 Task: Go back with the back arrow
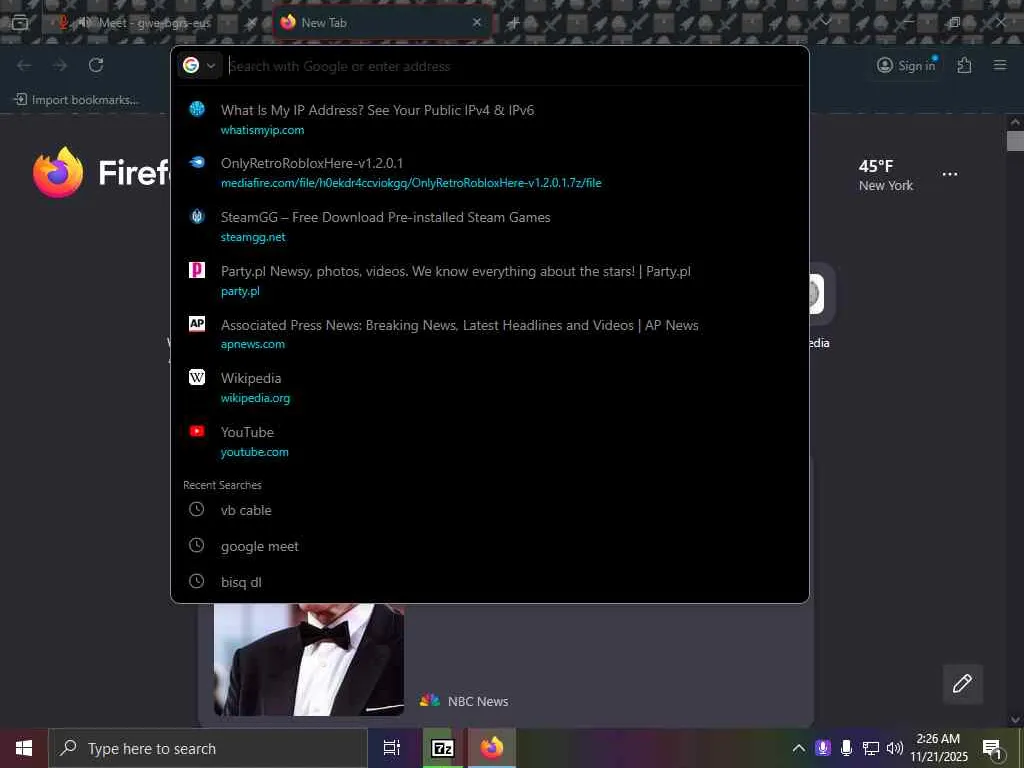(x=24, y=65)
